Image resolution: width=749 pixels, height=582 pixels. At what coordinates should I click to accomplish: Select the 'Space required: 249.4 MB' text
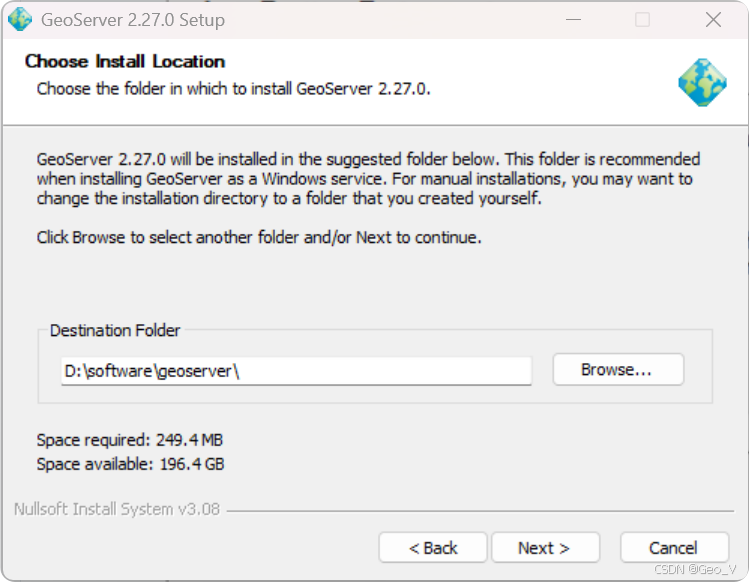click(x=130, y=440)
